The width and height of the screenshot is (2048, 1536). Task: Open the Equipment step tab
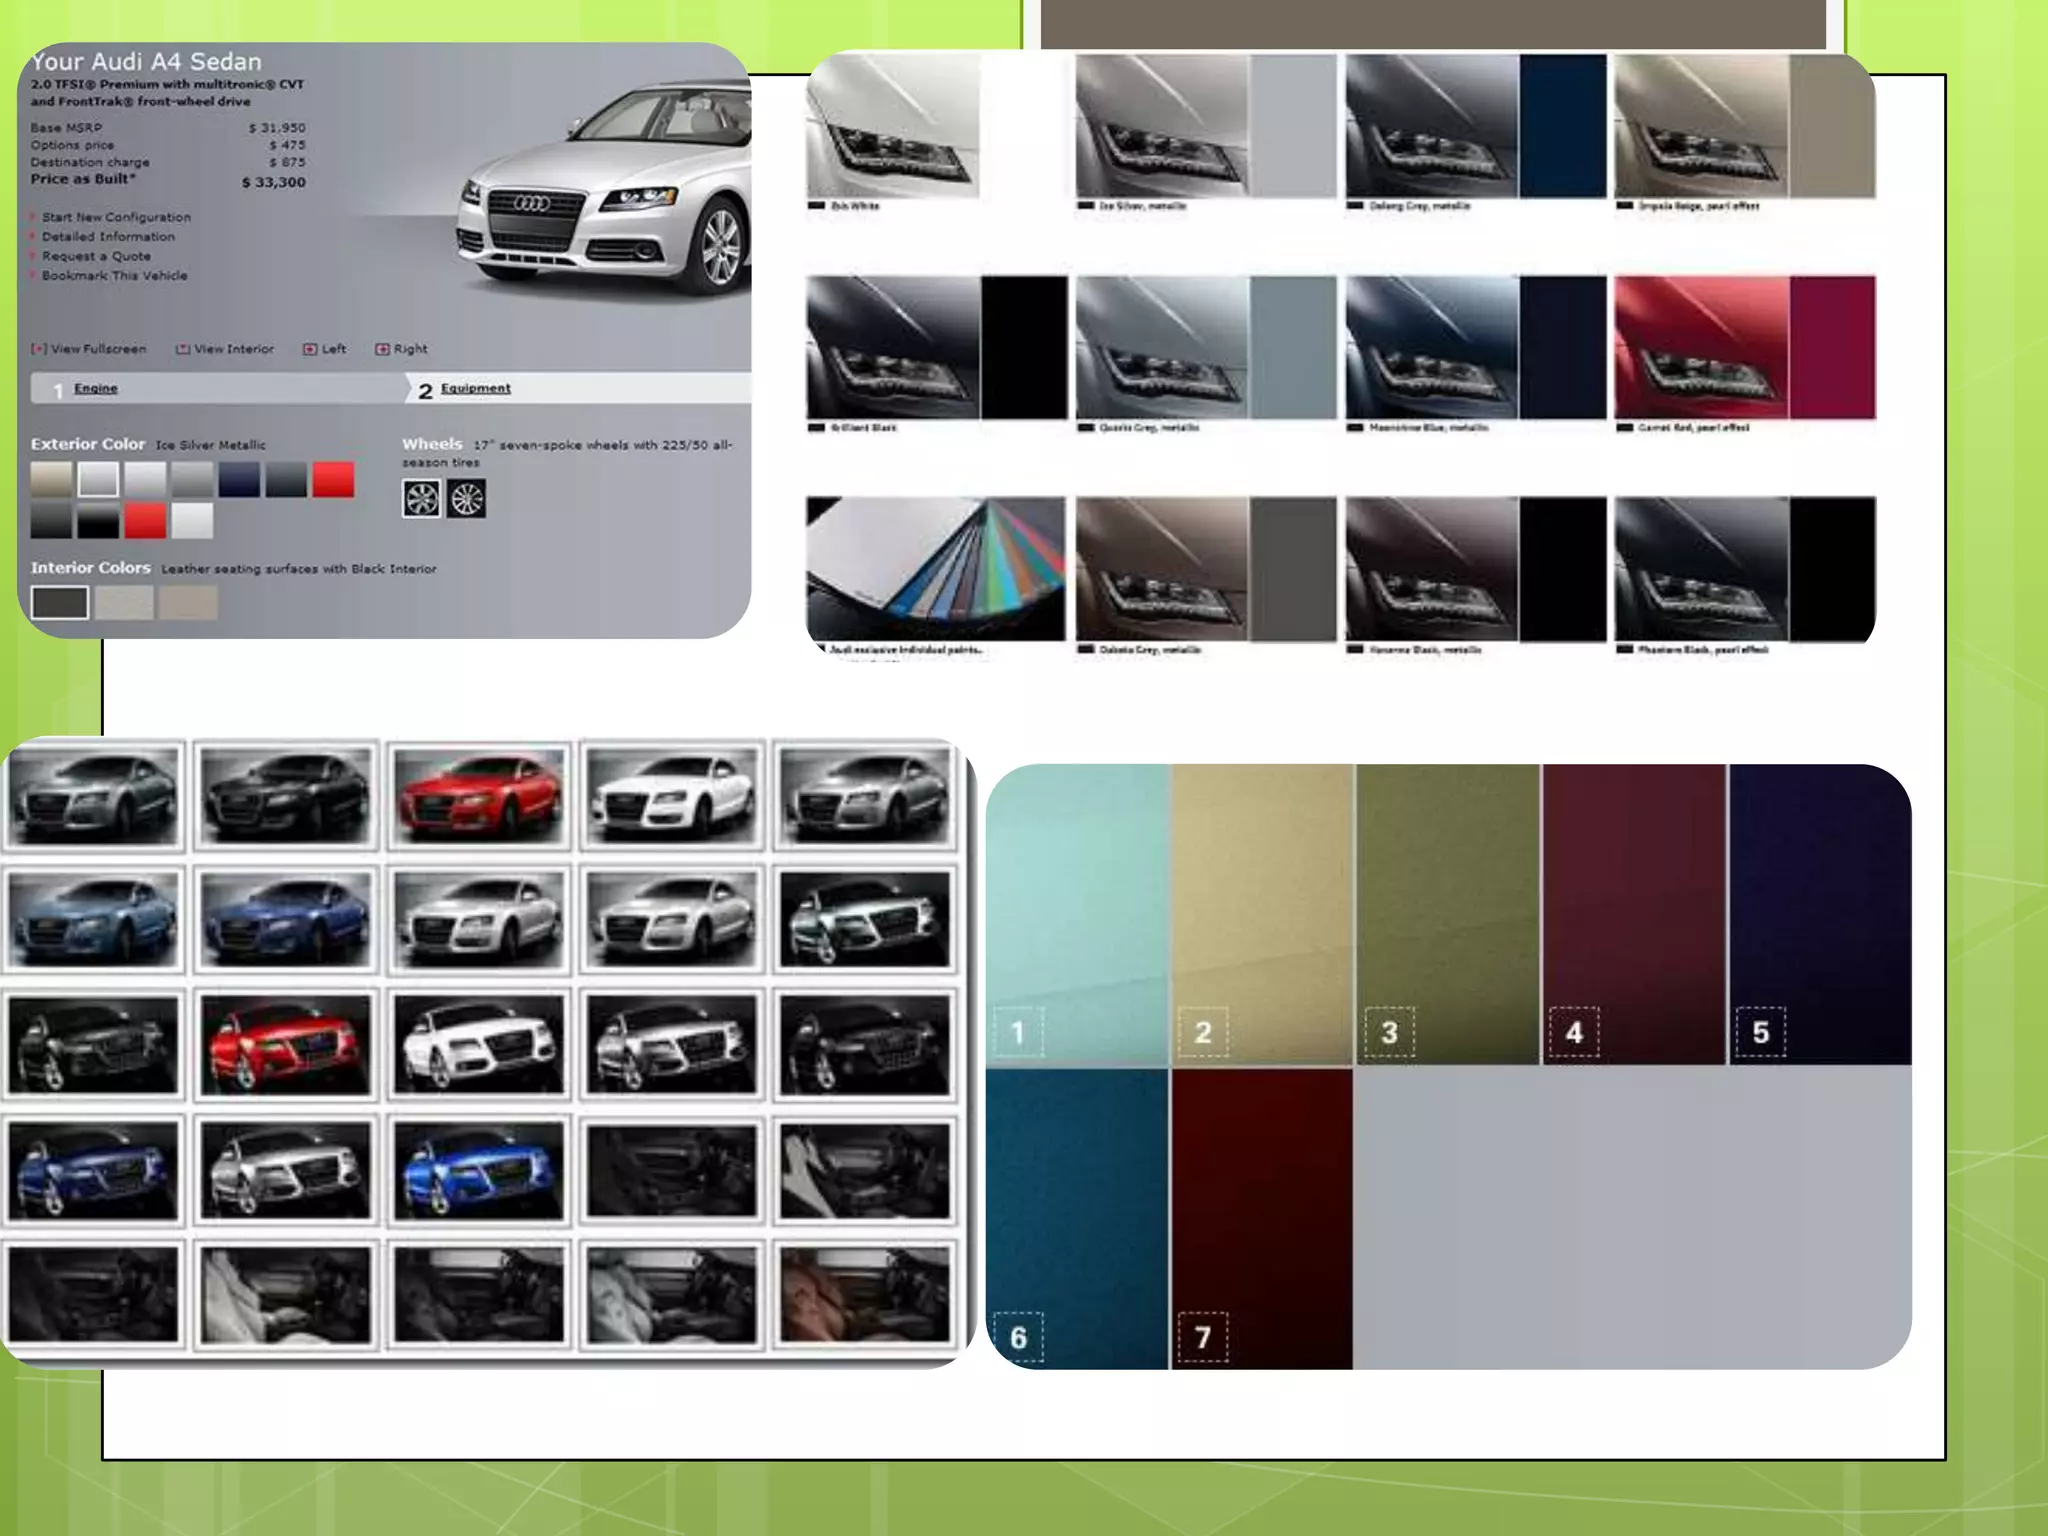[475, 388]
